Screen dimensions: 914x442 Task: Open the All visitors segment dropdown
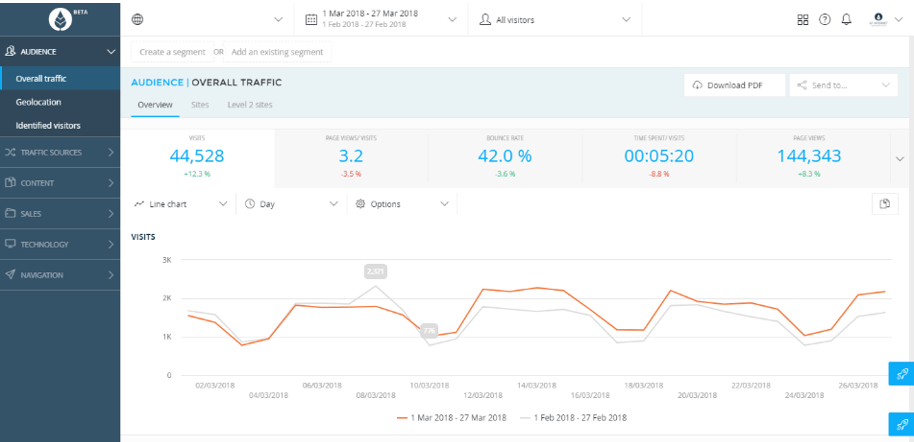pyautogui.click(x=555, y=19)
